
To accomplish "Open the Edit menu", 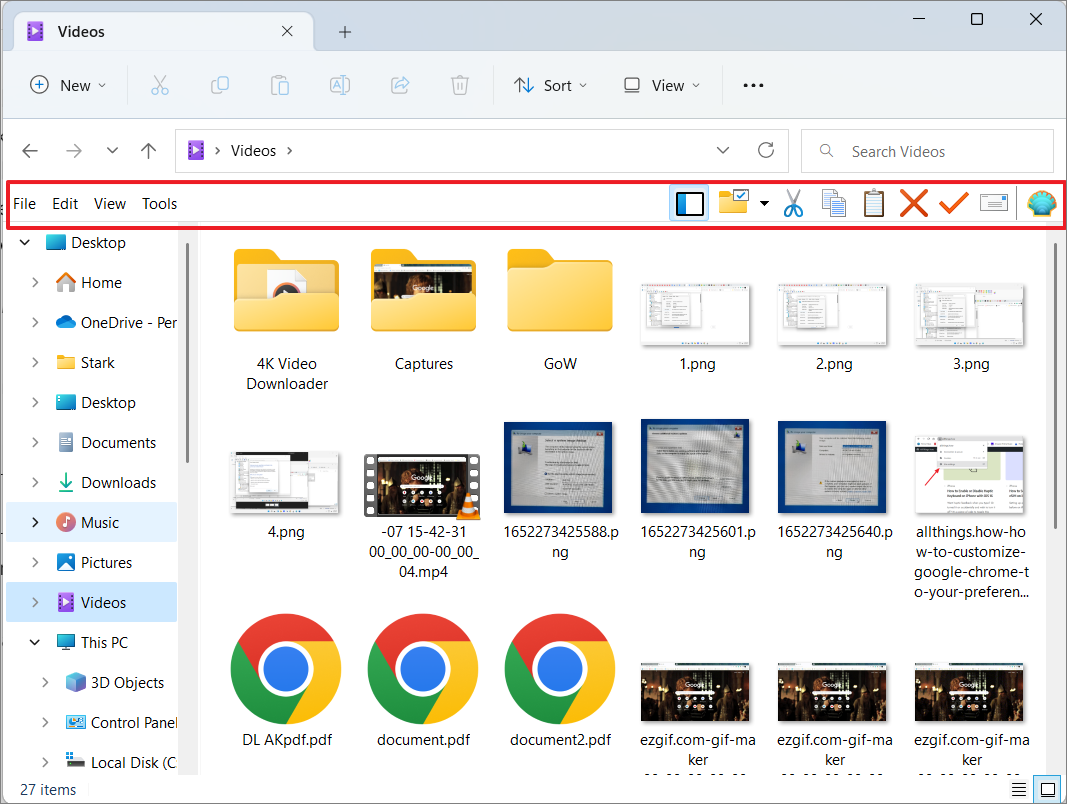I will coord(64,203).
